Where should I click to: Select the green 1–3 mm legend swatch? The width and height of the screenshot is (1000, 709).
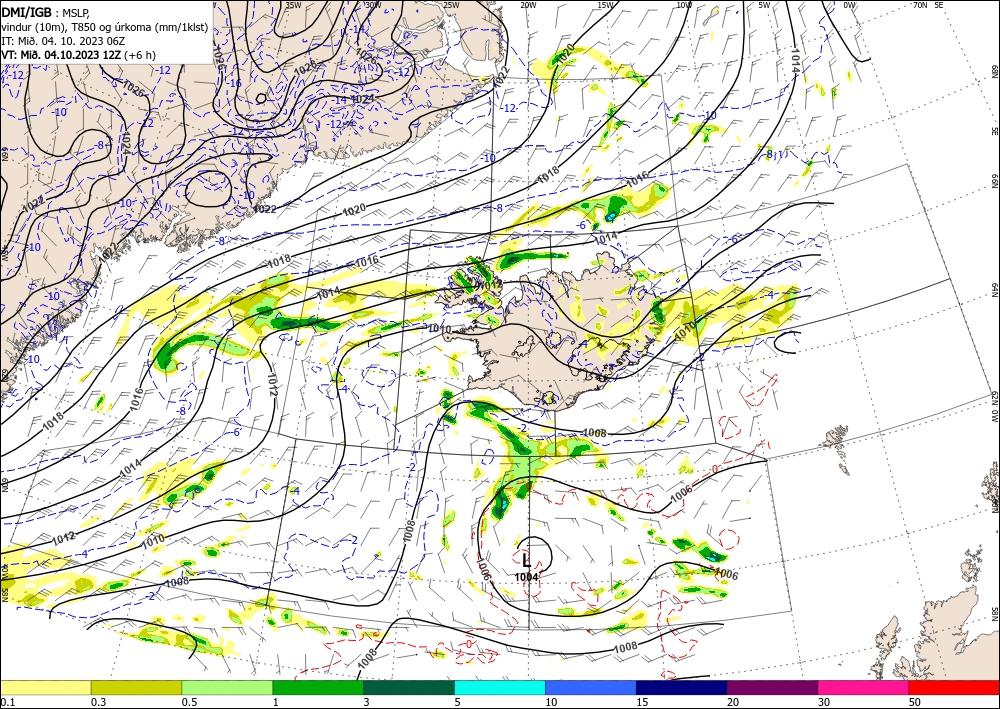pyautogui.click(x=318, y=687)
